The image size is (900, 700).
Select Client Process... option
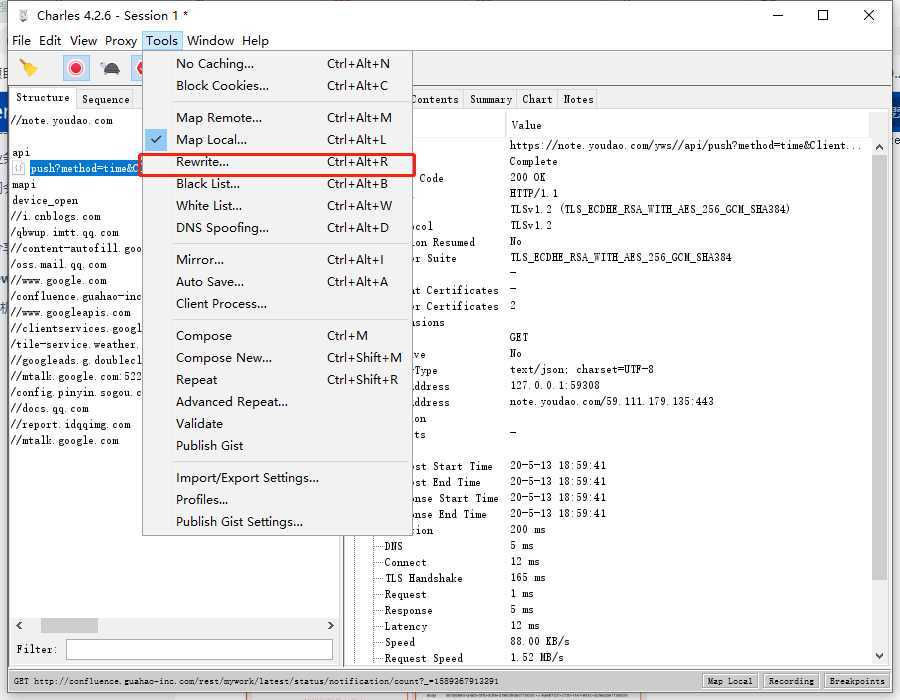coord(277,304)
